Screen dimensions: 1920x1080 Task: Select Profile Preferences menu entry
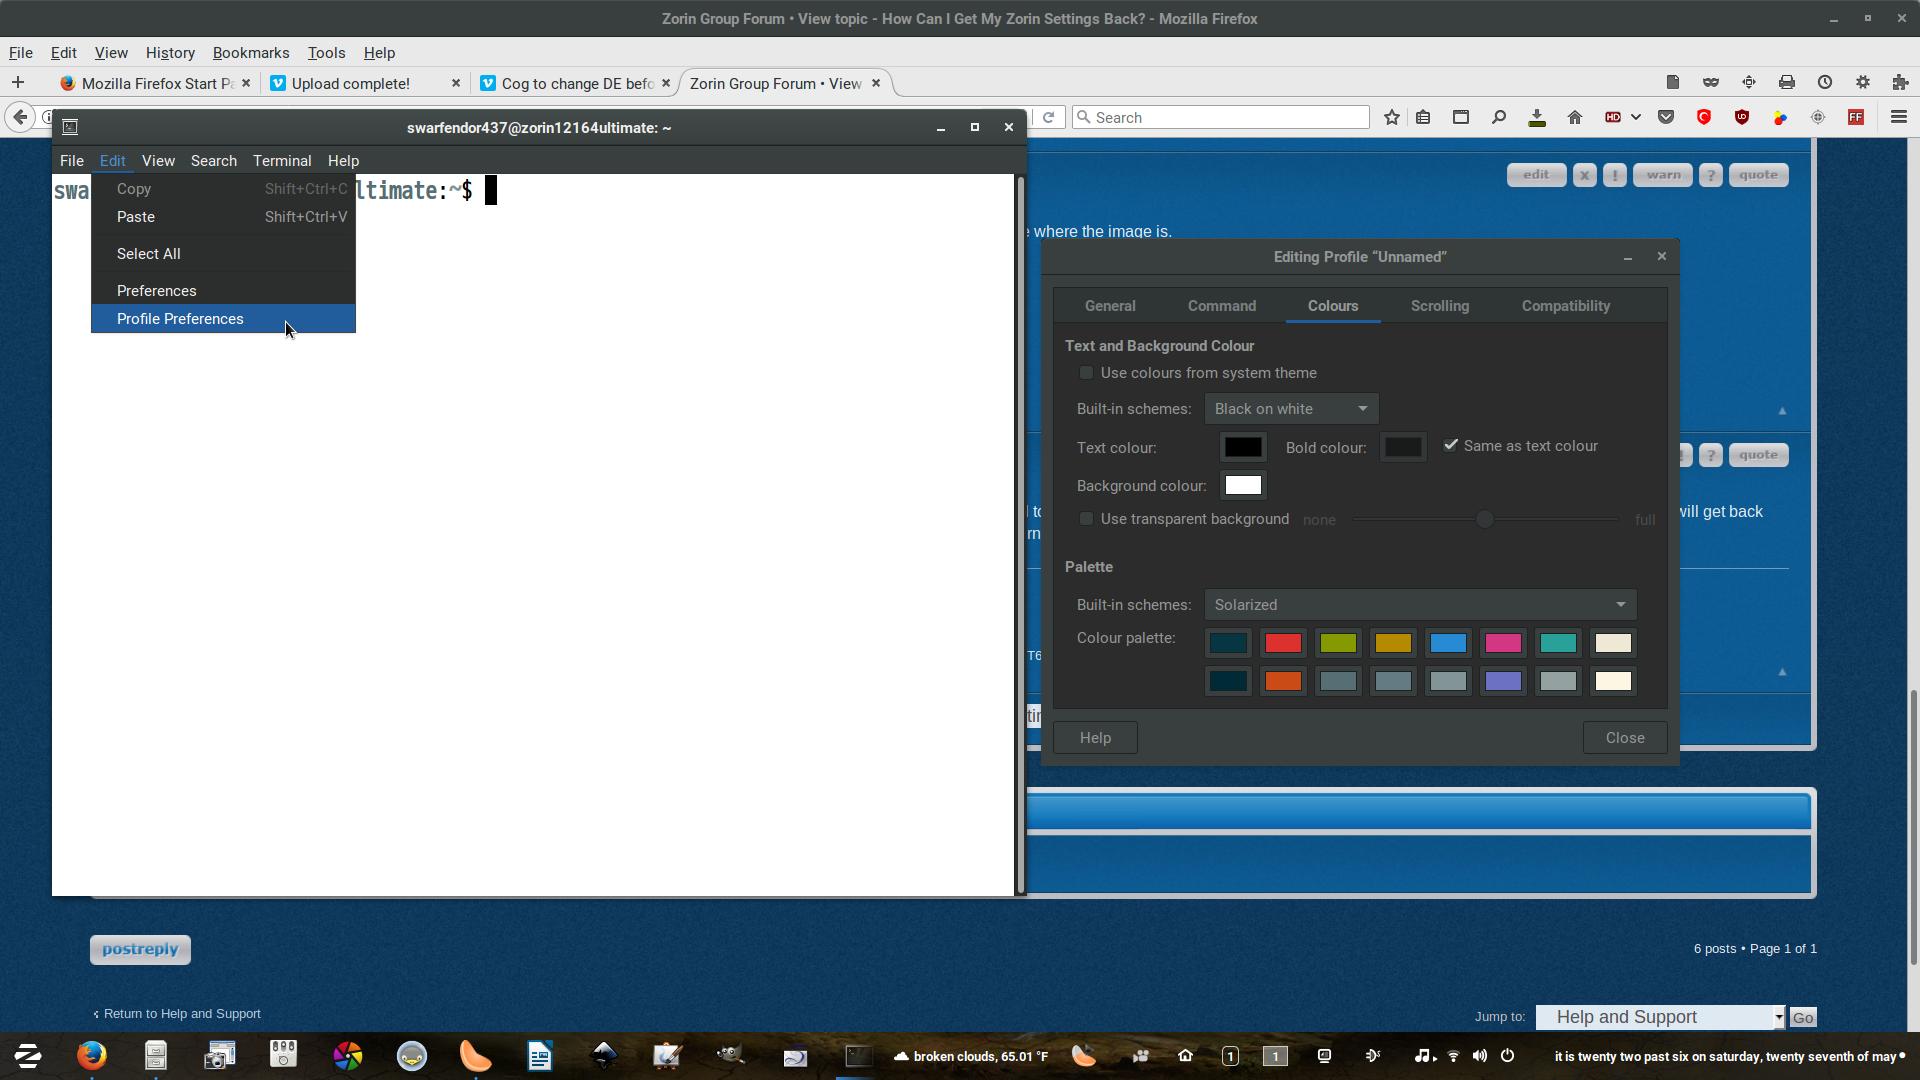[180, 319]
